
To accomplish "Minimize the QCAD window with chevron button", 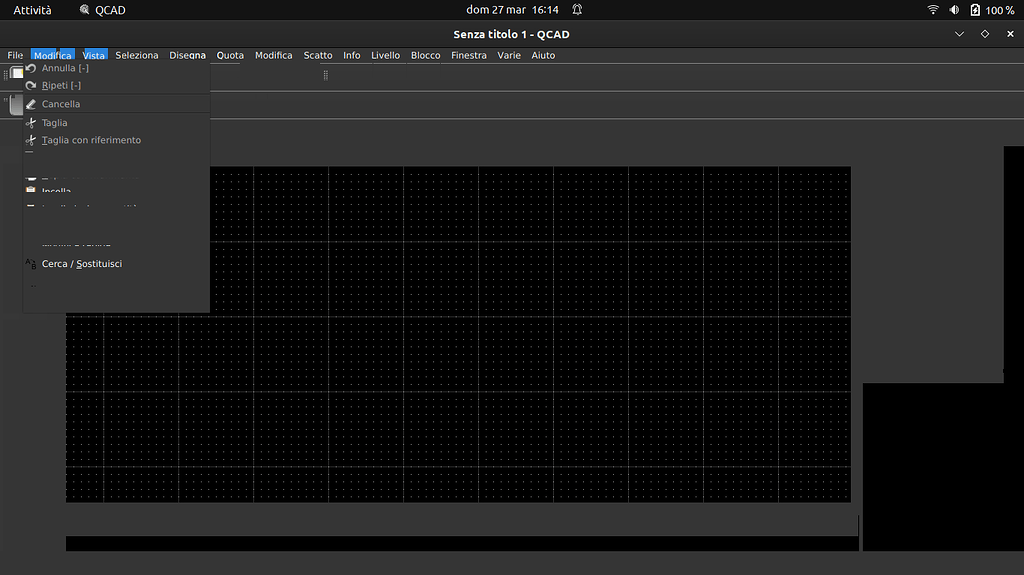I will [x=959, y=34].
